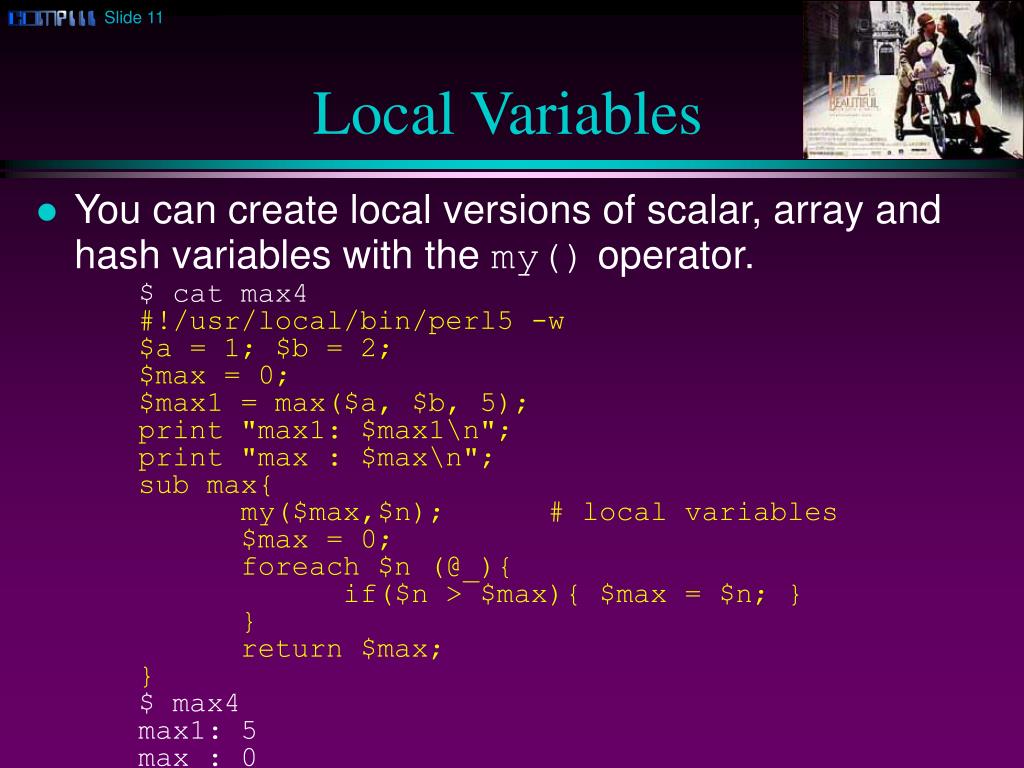Viewport: 1024px width, 768px height.
Task: Click the 'my($max,$n);' declaration
Action: point(342,513)
